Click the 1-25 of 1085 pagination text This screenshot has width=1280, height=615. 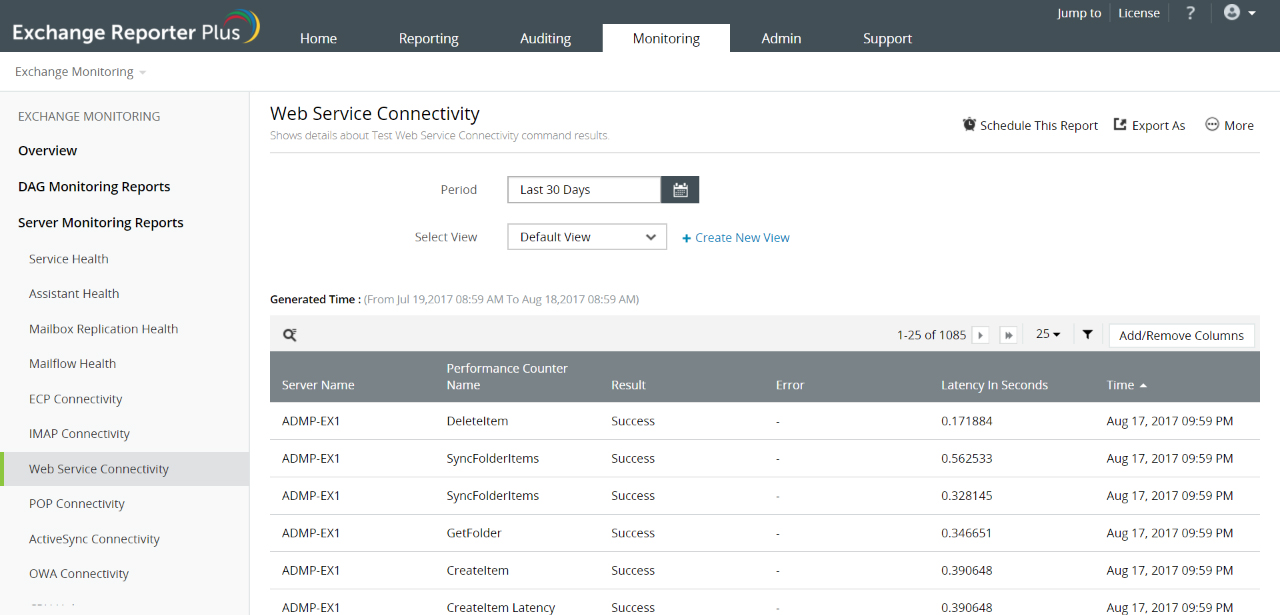pyautogui.click(x=931, y=335)
